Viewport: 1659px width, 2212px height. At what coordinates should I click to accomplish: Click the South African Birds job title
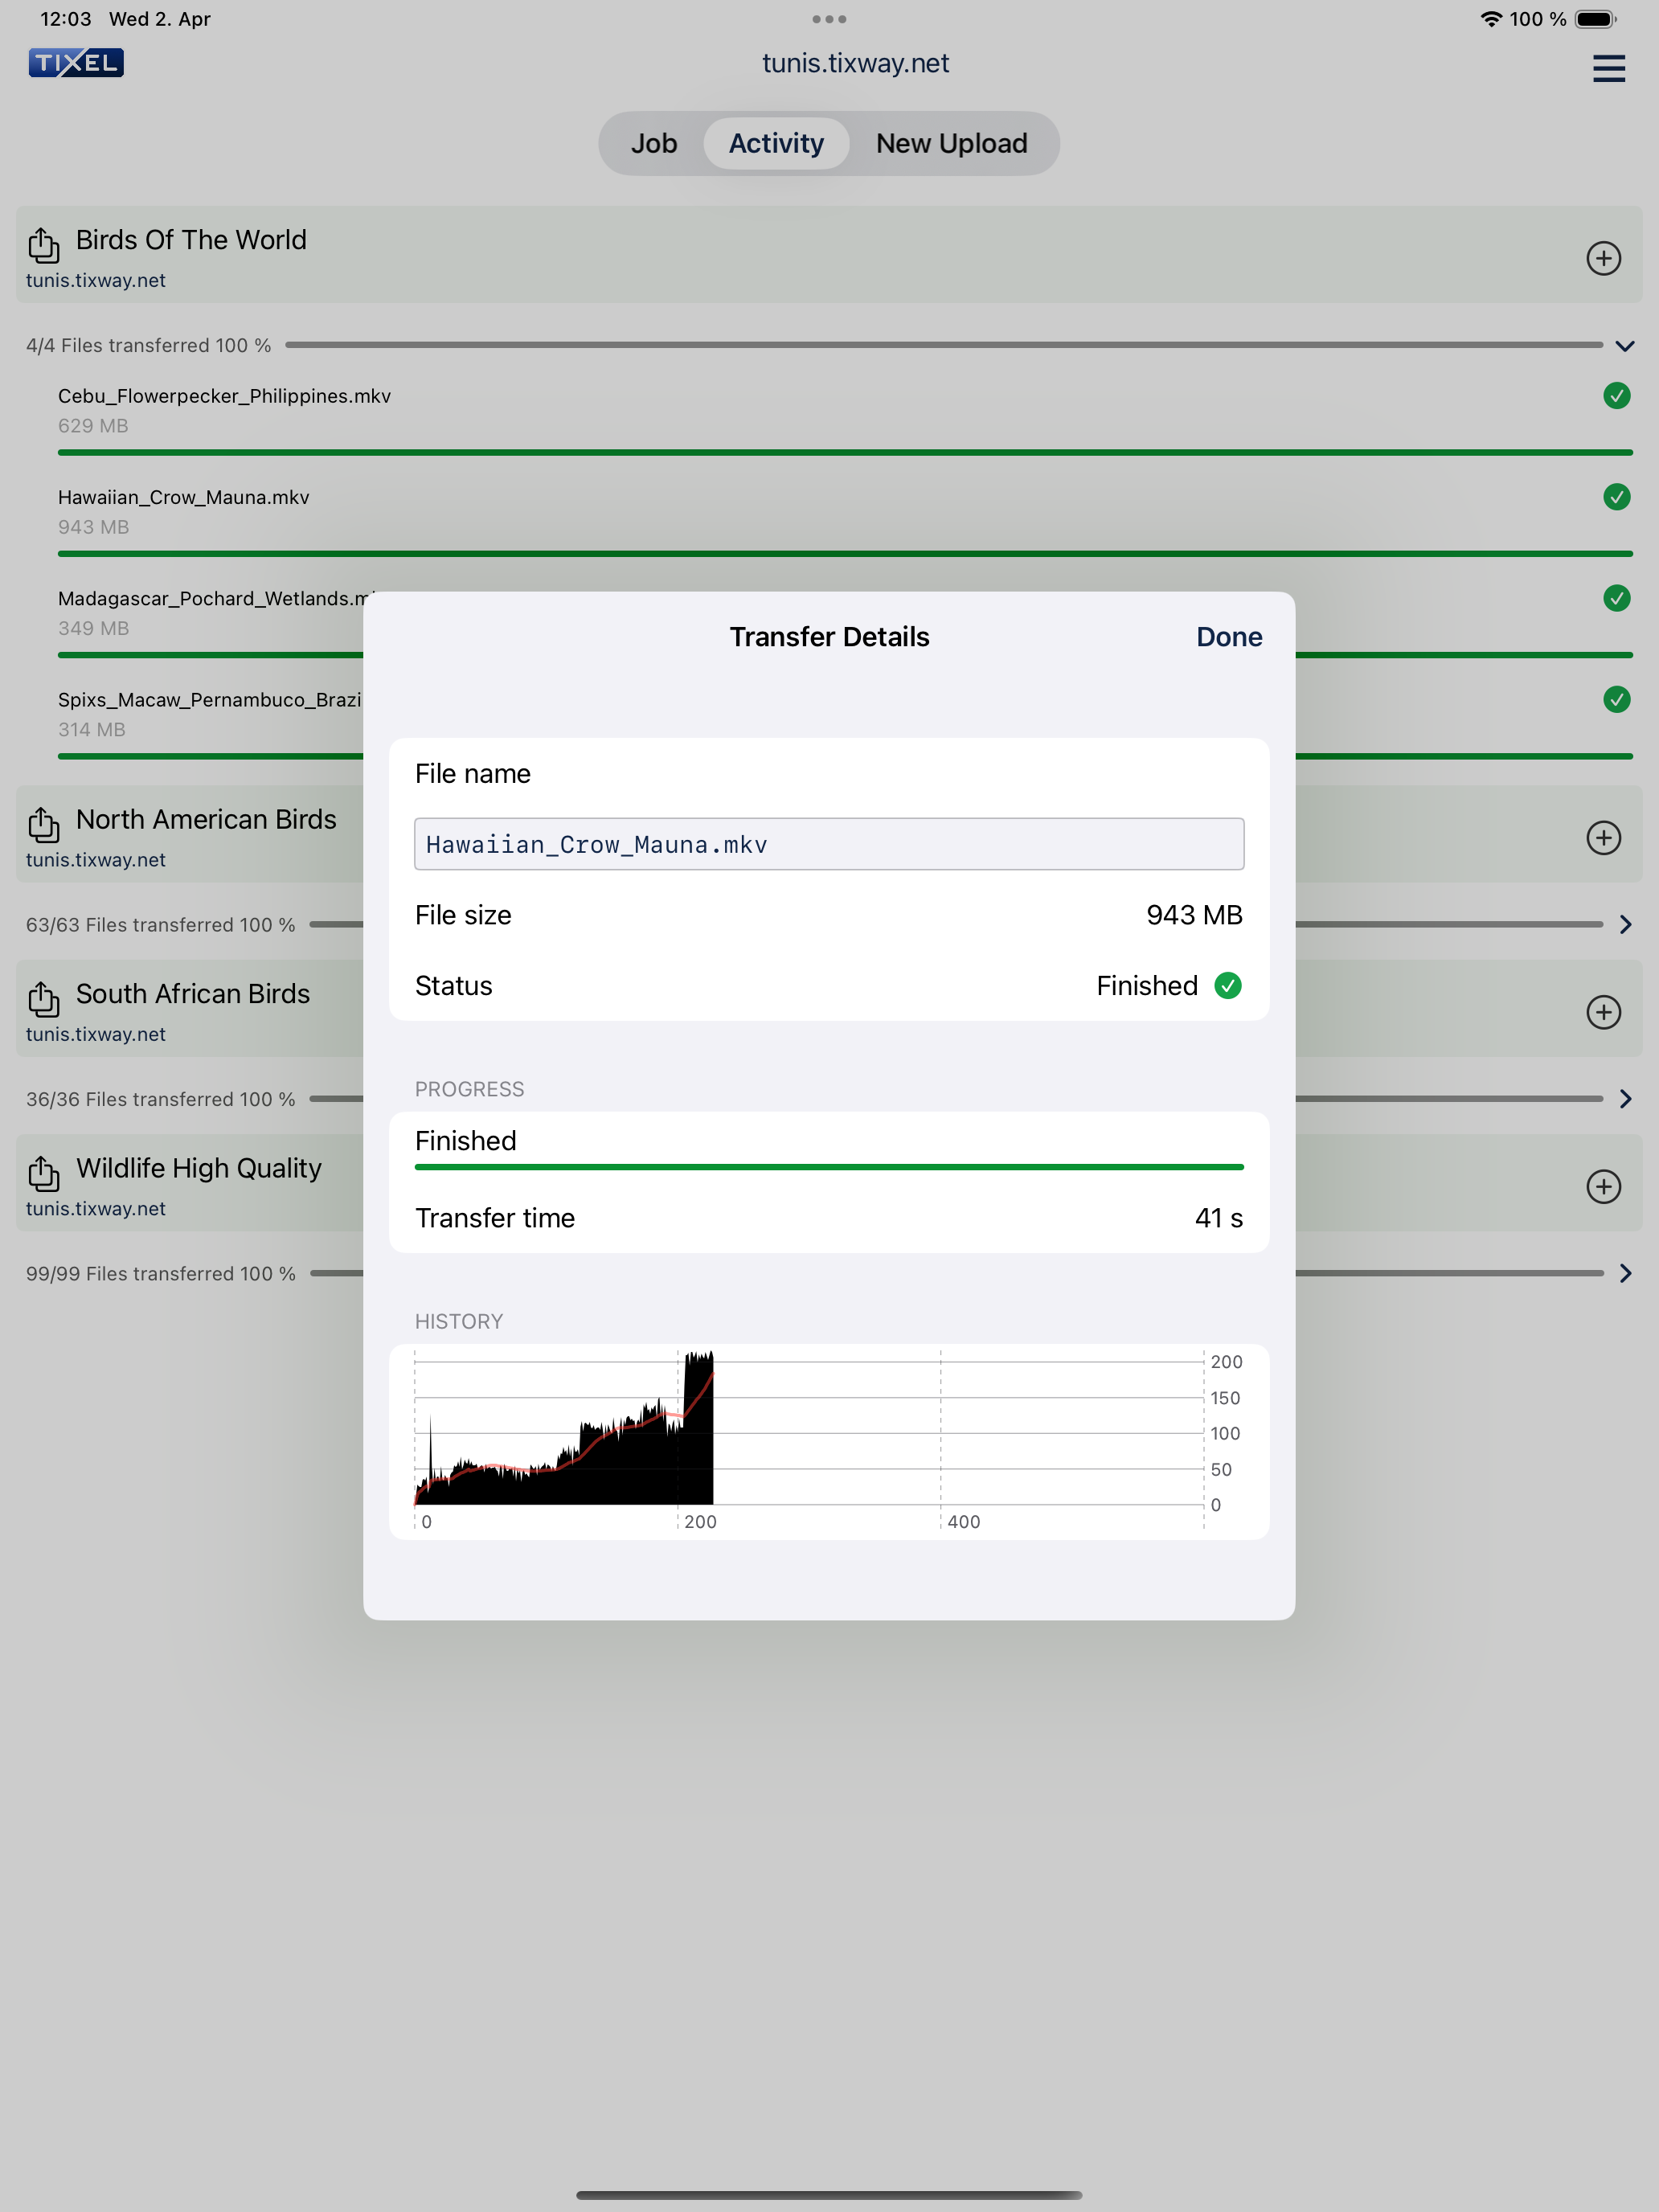tap(193, 994)
